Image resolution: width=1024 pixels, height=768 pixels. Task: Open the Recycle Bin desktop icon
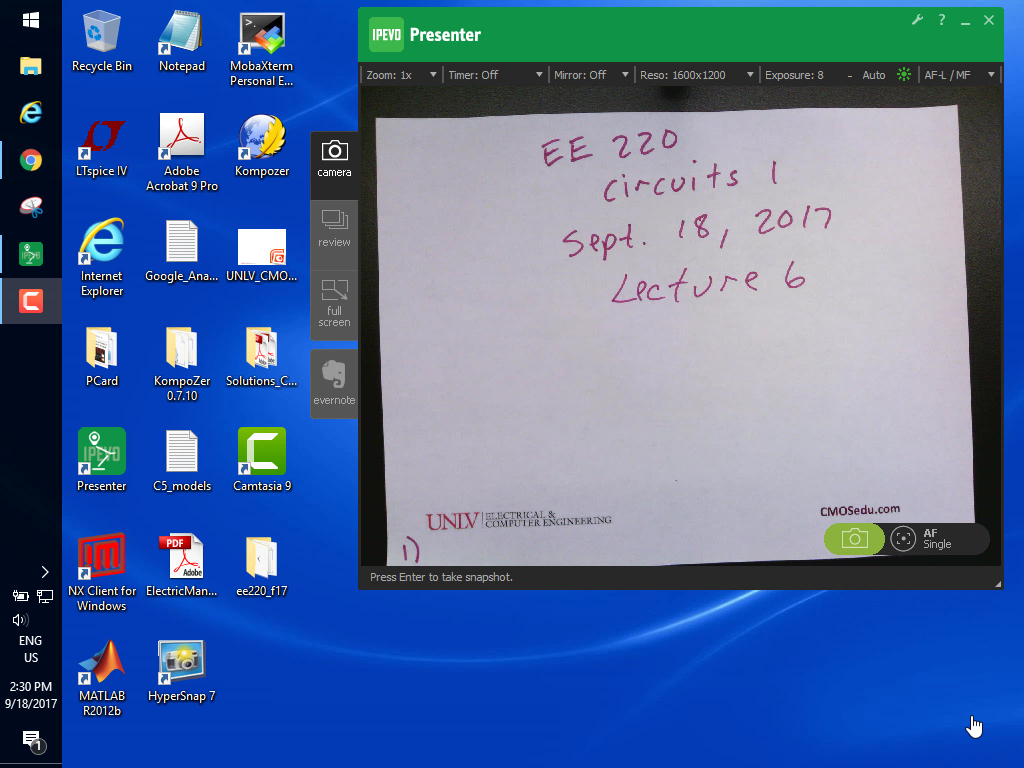pyautogui.click(x=102, y=40)
